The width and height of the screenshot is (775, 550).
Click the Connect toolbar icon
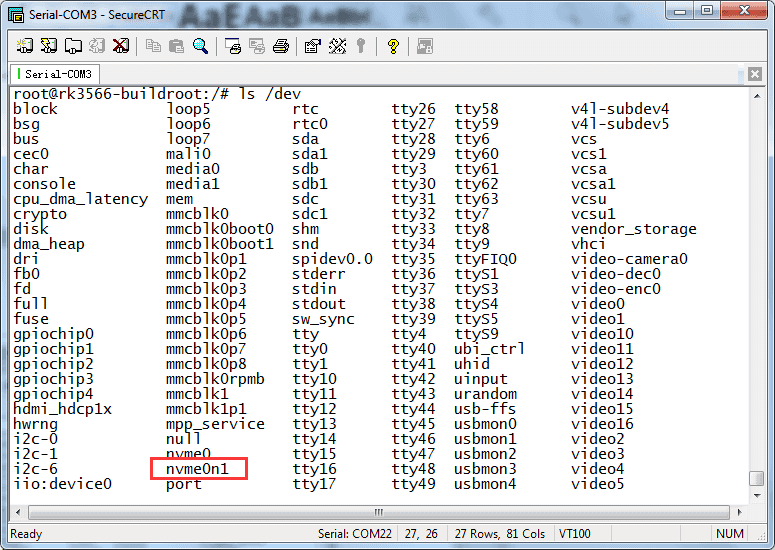click(x=25, y=46)
